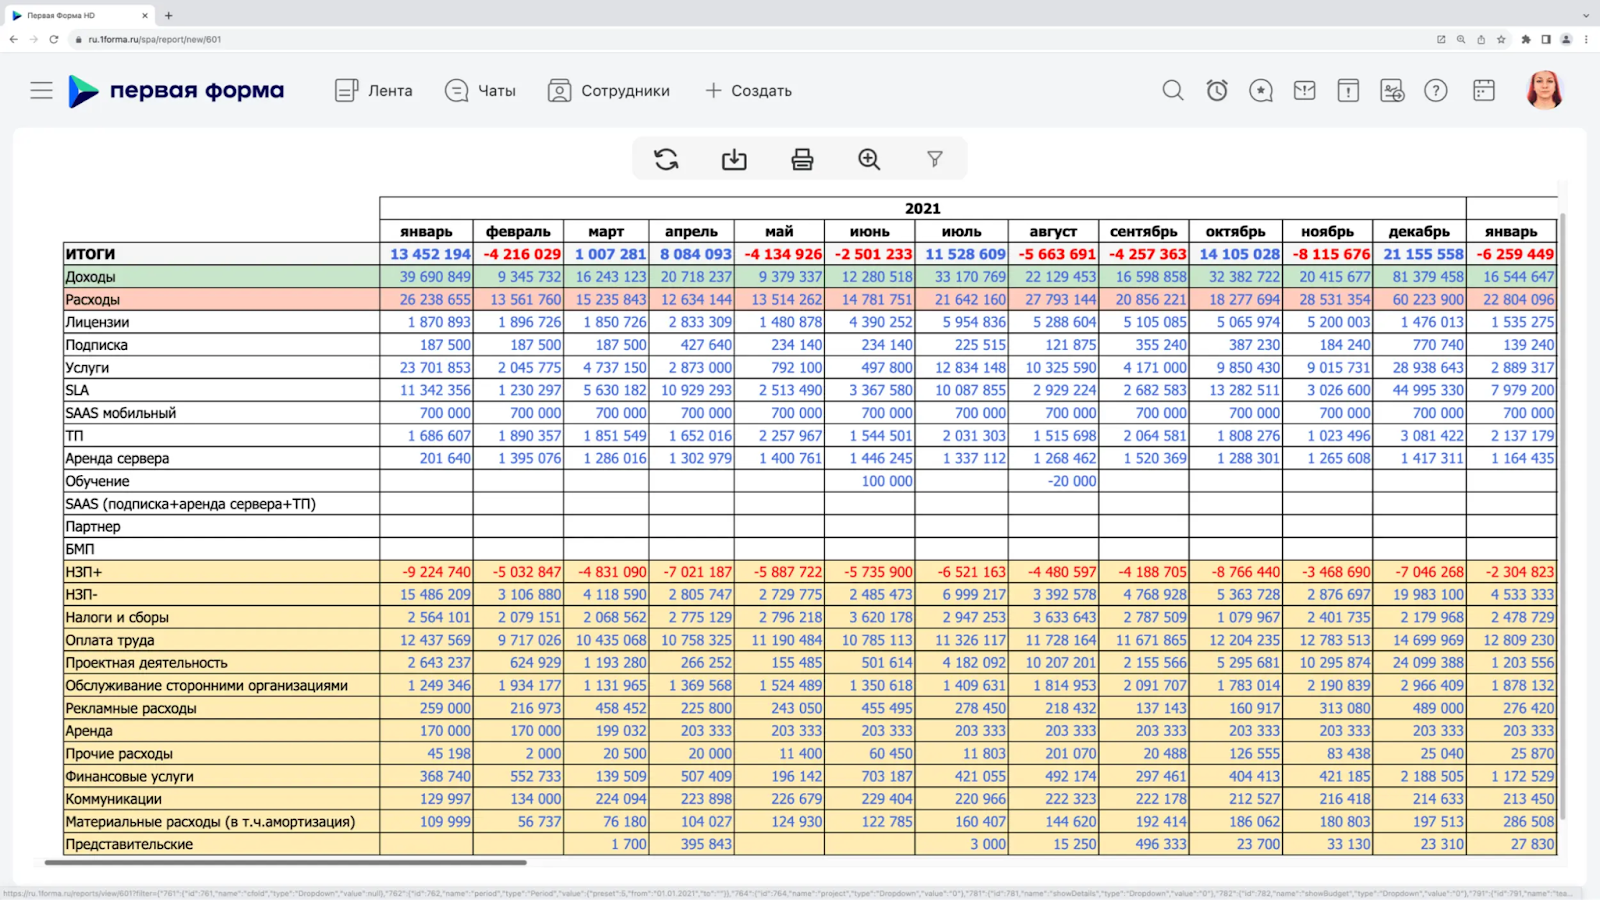Click the Аренда сервера row label

click(x=117, y=458)
